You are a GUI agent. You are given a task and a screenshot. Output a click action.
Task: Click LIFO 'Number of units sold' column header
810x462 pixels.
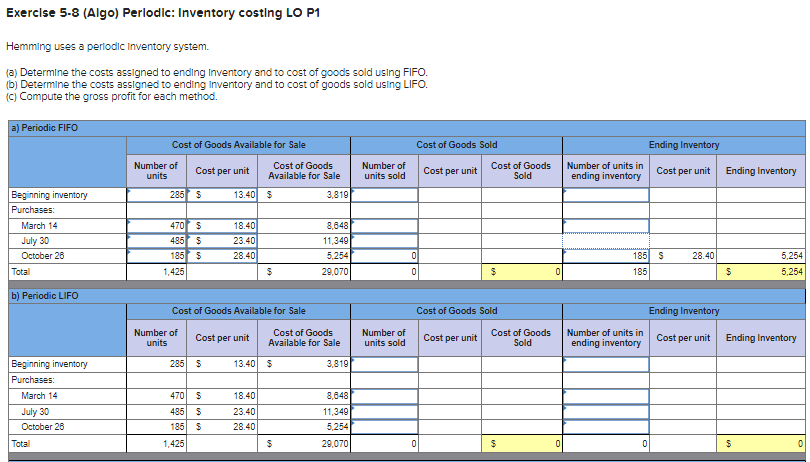tap(384, 337)
